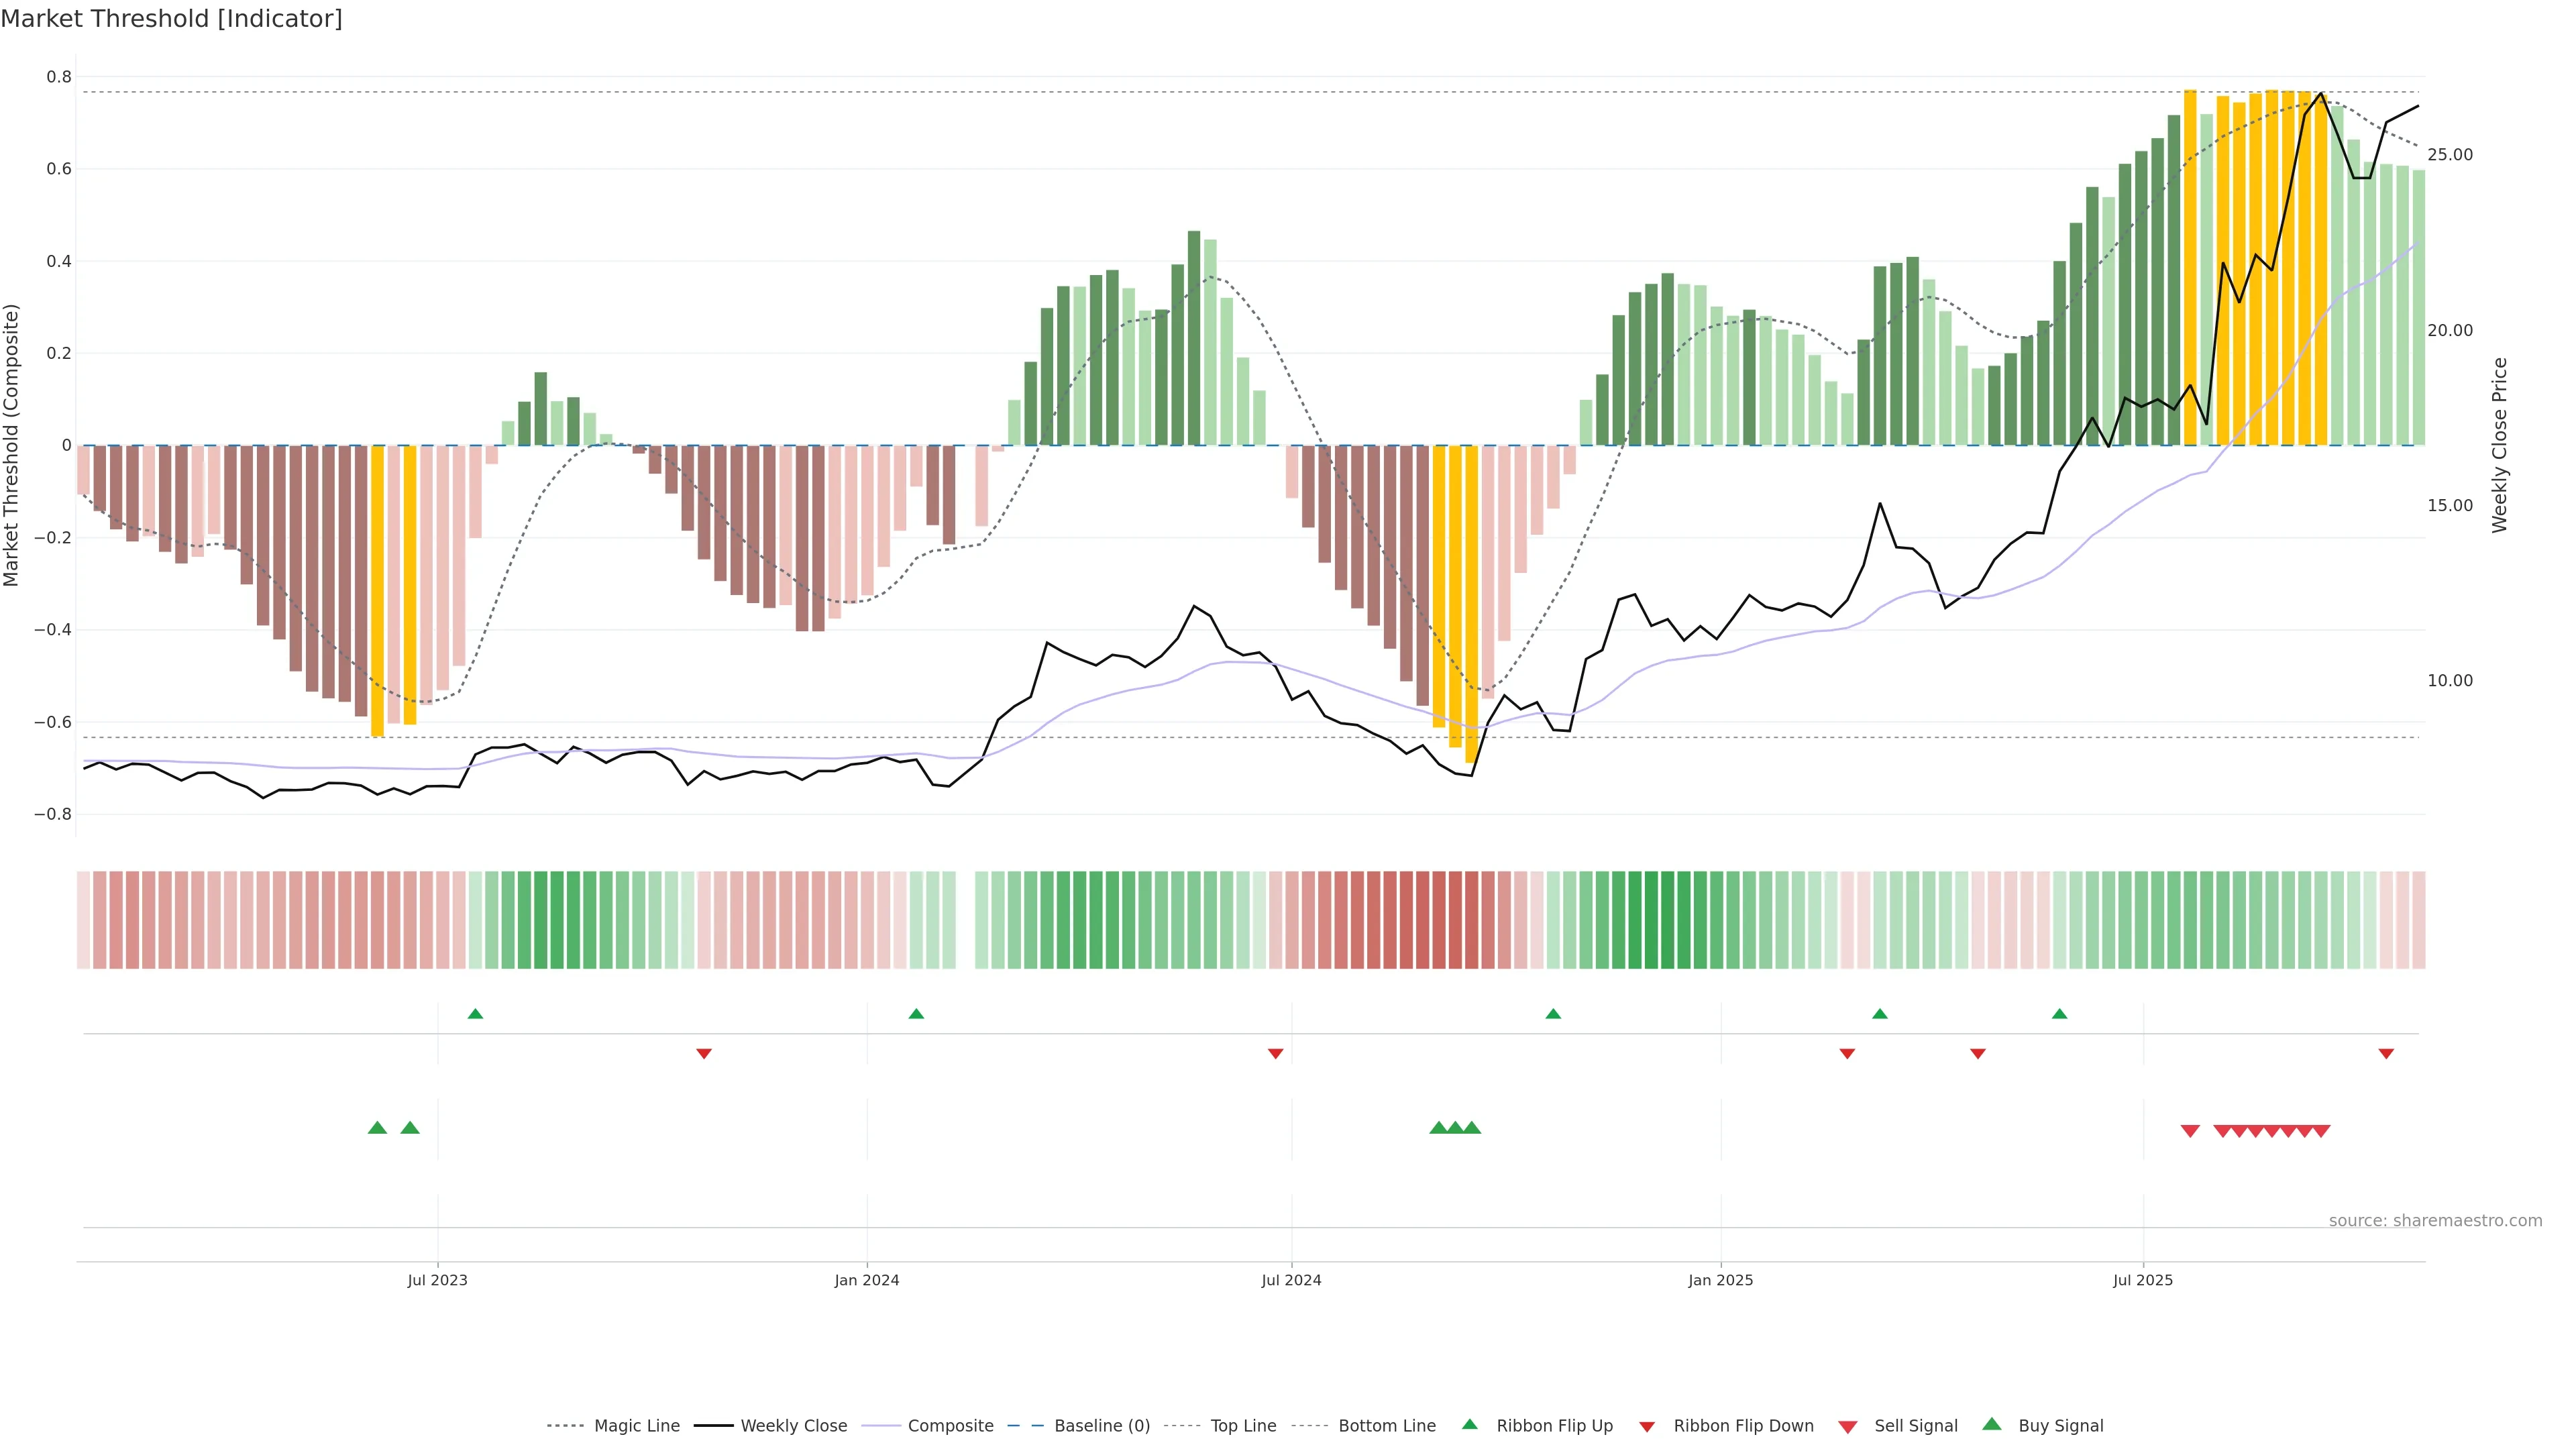
Task: Click leftmost green buy signal triangle
Action: 377,1128
